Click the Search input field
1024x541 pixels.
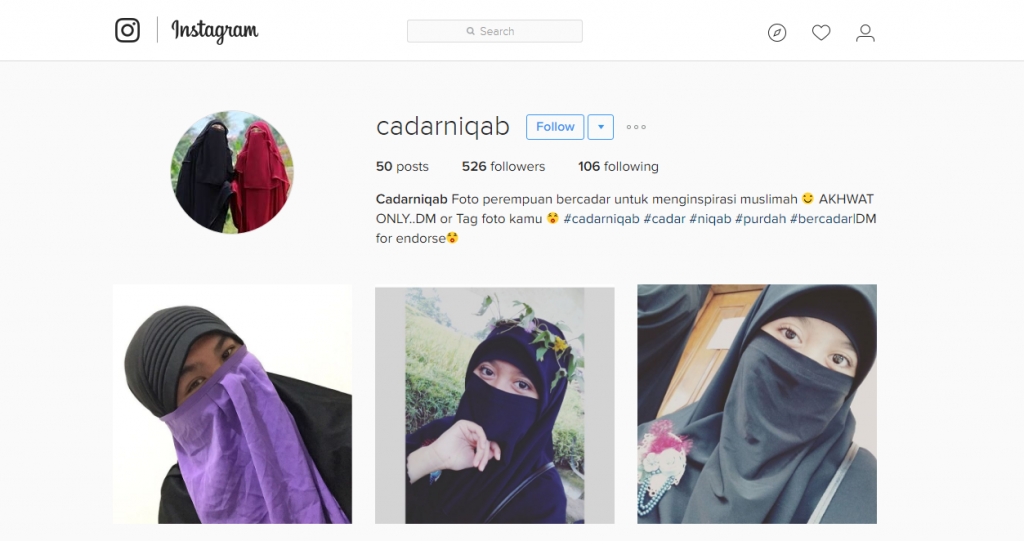coord(494,31)
